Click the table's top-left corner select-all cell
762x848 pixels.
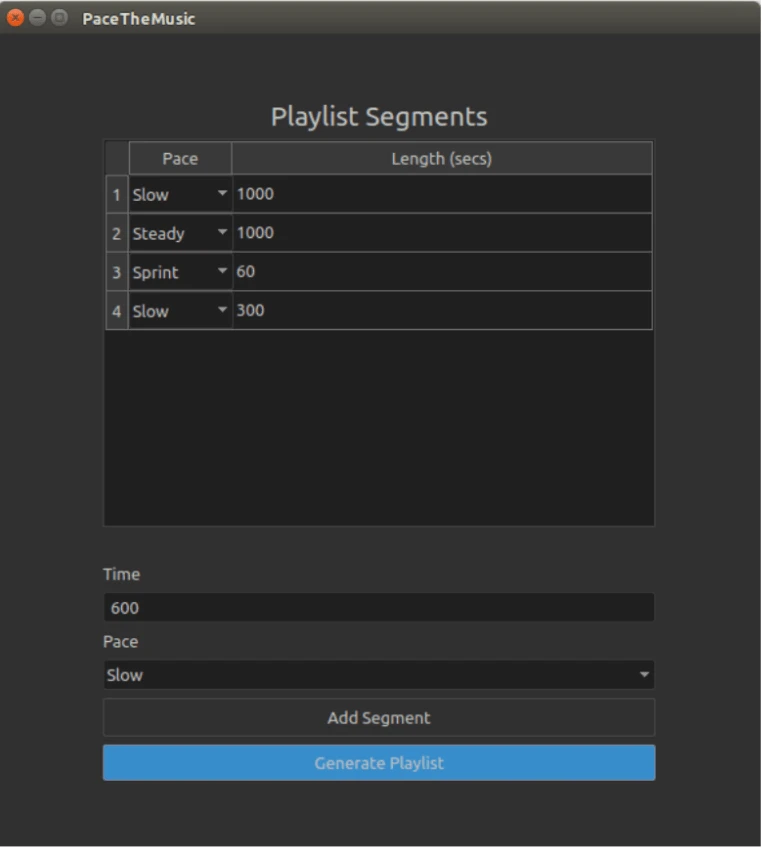(x=116, y=158)
